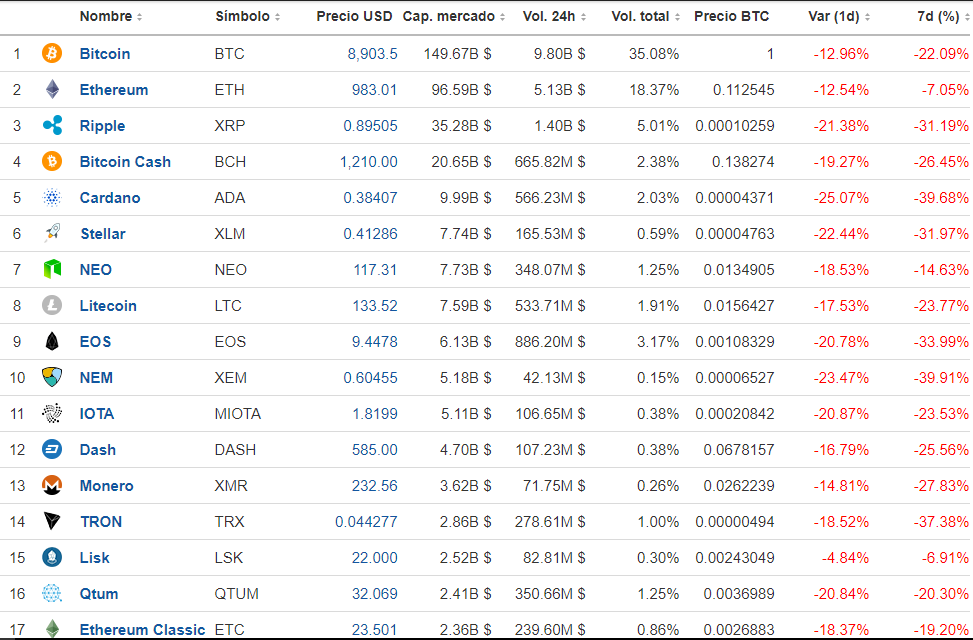Open the Dash name link

(97, 450)
